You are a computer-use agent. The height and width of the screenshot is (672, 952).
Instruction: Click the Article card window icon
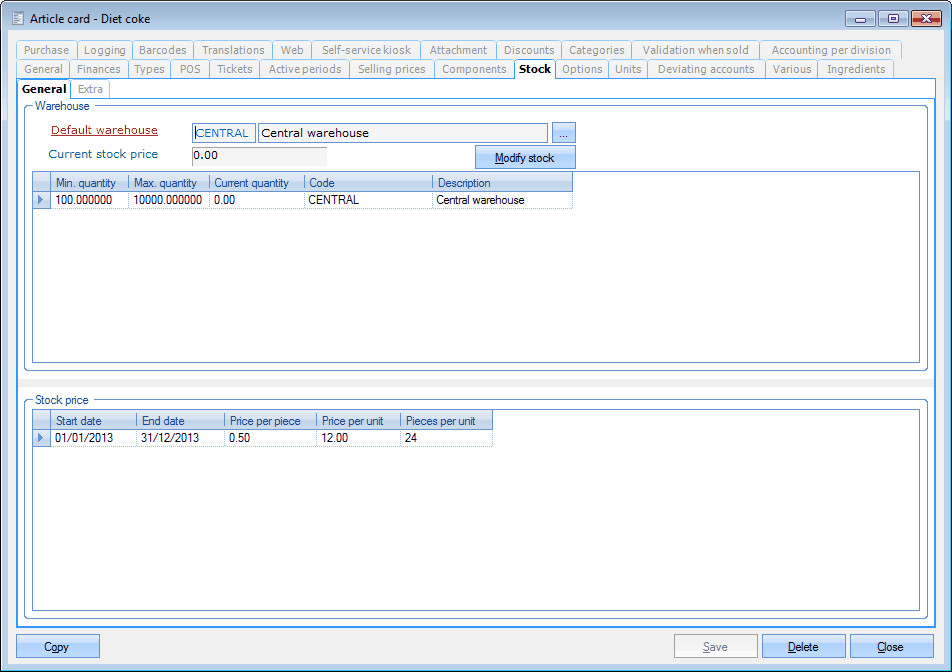[x=17, y=18]
